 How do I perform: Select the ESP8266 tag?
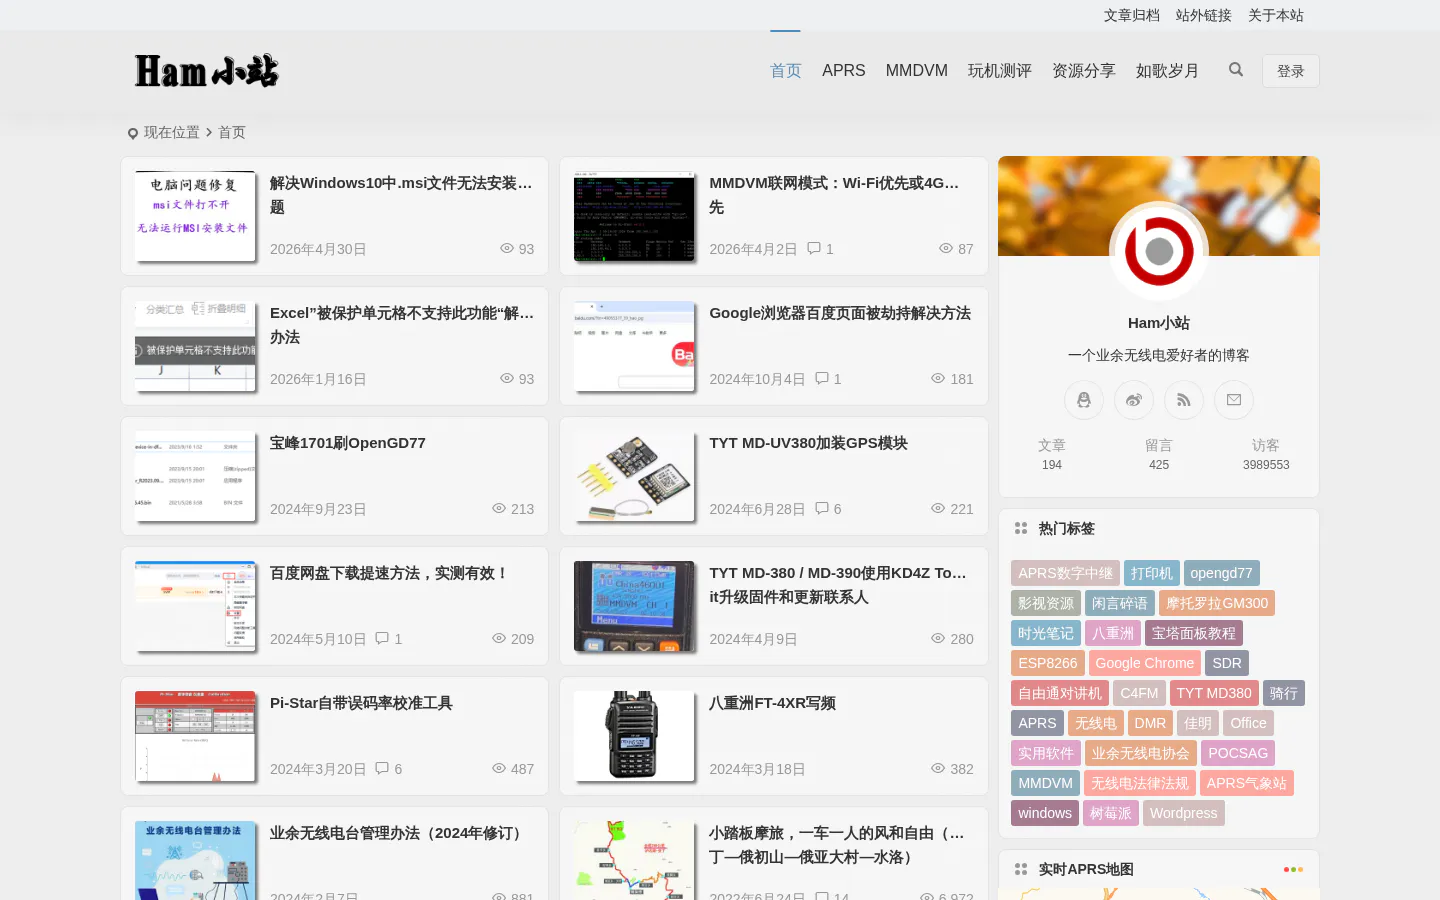[x=1048, y=663]
